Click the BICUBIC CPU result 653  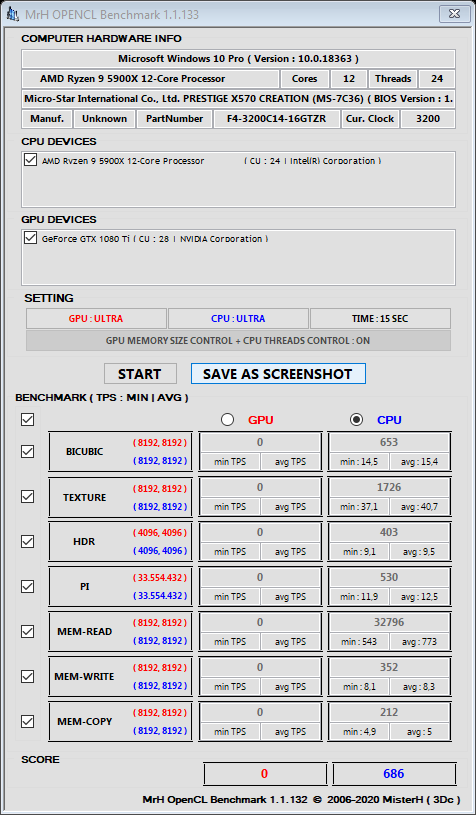(389, 442)
